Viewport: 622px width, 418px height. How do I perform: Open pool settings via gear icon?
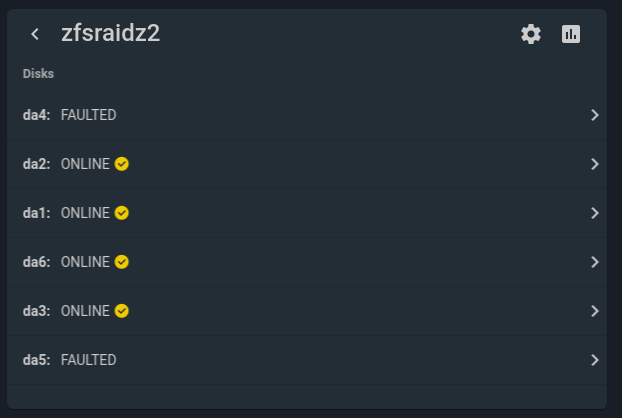tap(531, 34)
